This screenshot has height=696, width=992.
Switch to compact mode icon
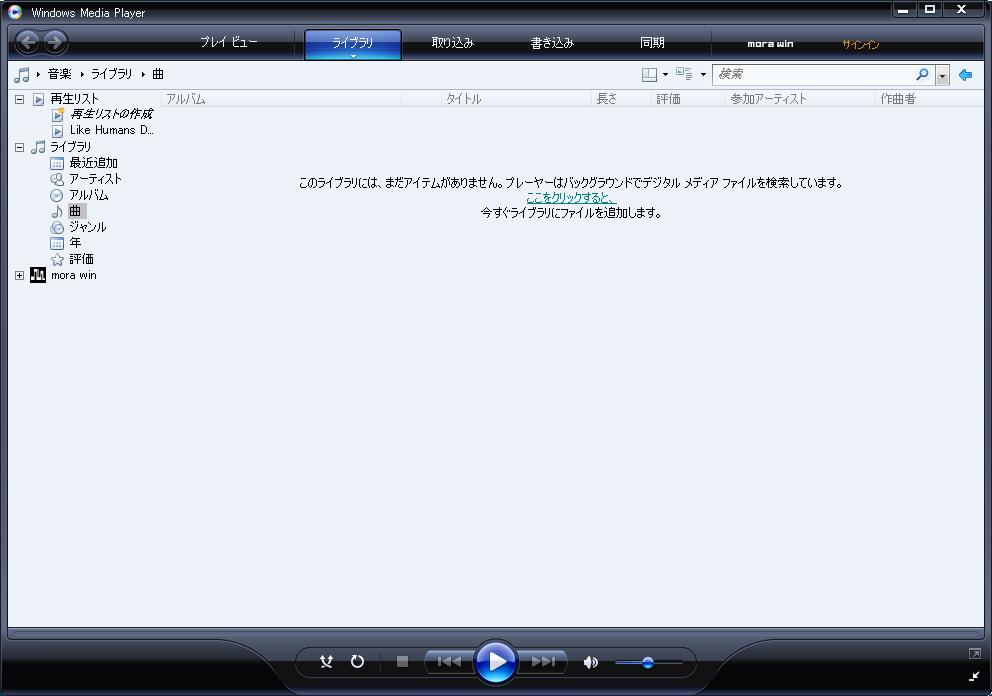(974, 676)
